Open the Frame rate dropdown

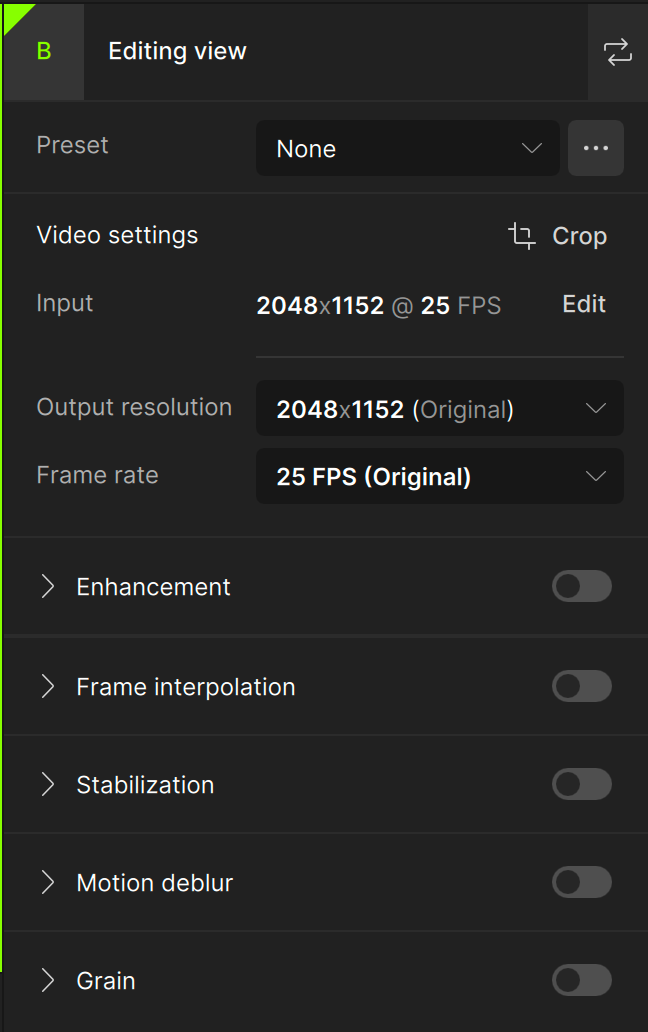440,476
